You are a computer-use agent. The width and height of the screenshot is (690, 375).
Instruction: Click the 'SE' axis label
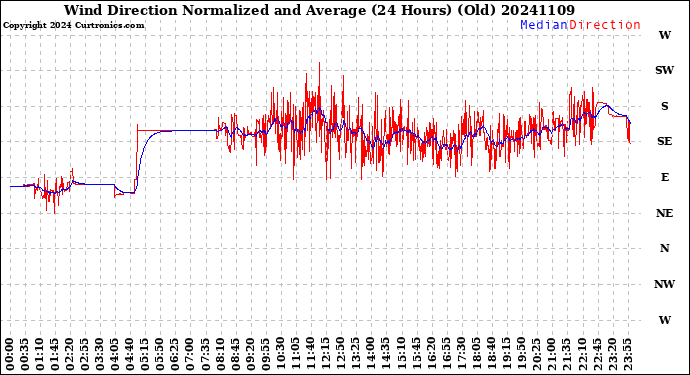tap(664, 141)
